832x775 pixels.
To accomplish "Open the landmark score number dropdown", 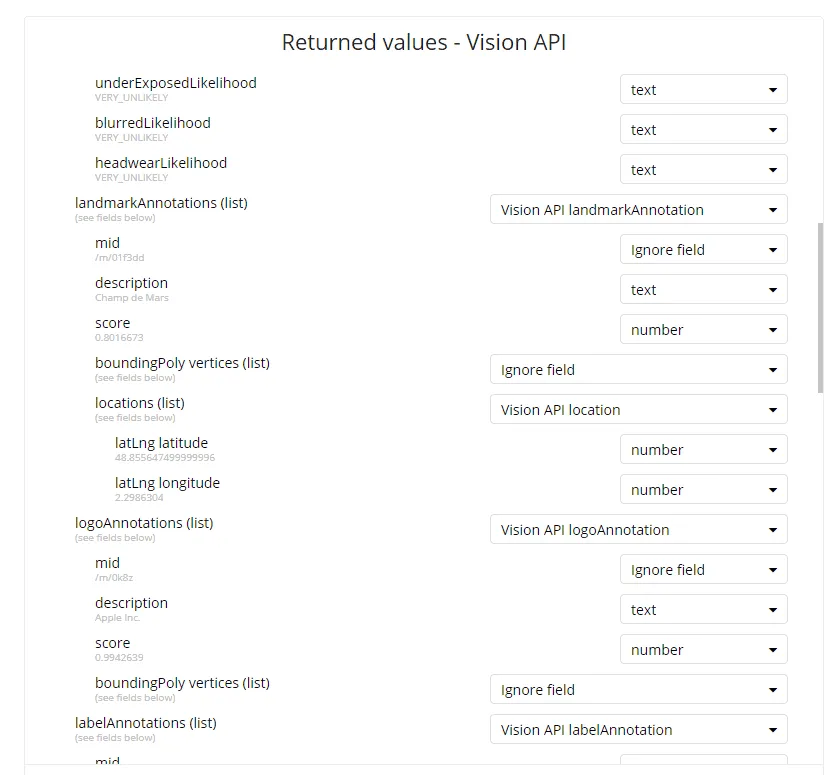I will tap(703, 330).
